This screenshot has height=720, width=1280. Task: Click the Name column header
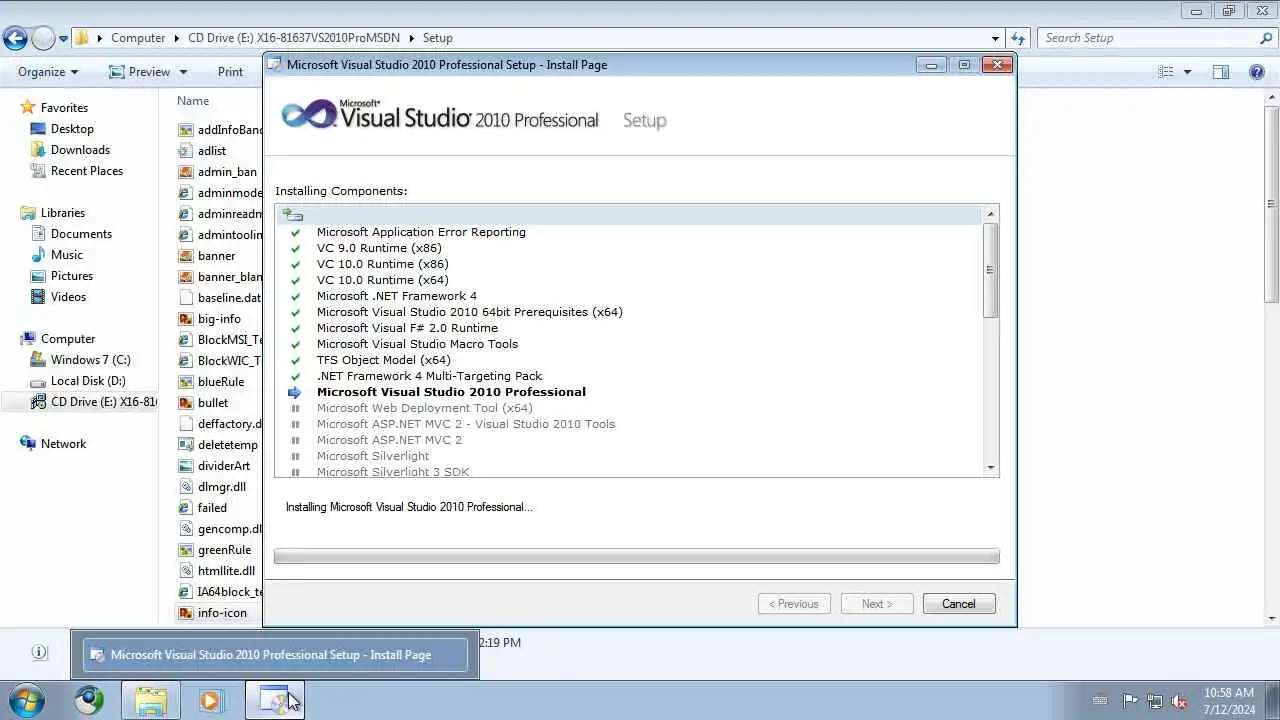pyautogui.click(x=193, y=101)
